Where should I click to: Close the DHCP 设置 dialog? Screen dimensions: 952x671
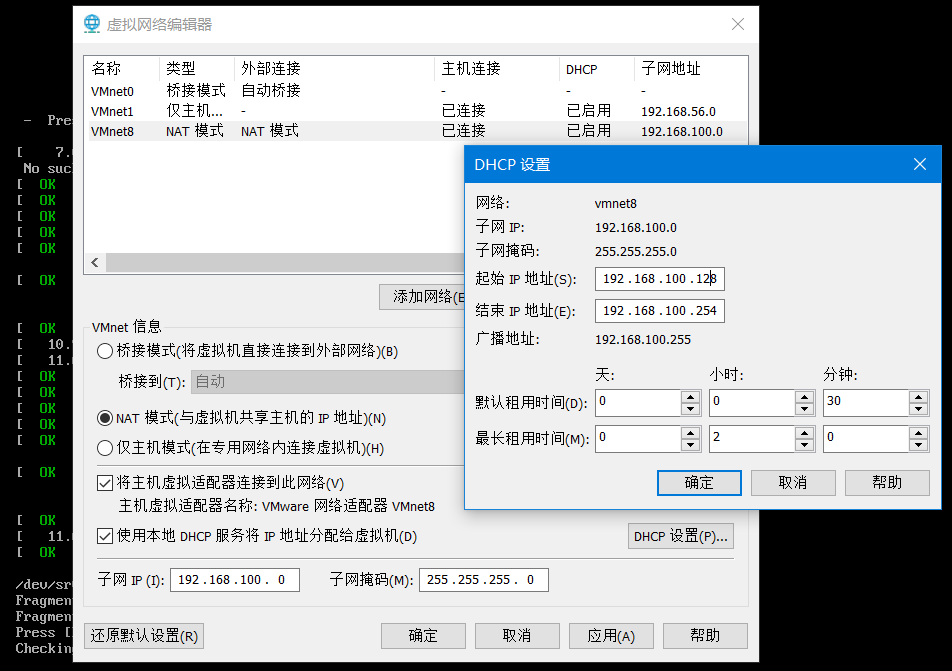[x=920, y=164]
